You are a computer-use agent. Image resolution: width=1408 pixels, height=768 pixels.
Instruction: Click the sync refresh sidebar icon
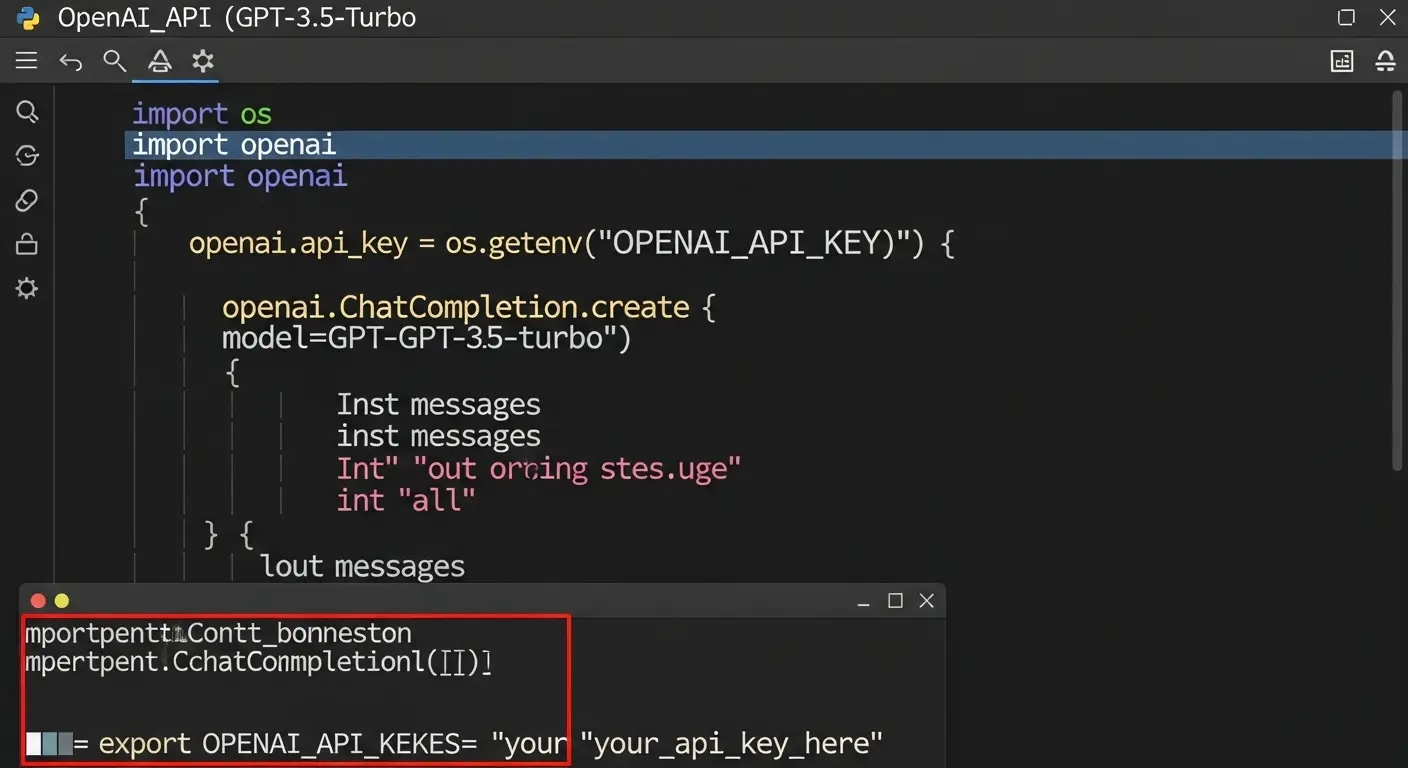(x=27, y=155)
